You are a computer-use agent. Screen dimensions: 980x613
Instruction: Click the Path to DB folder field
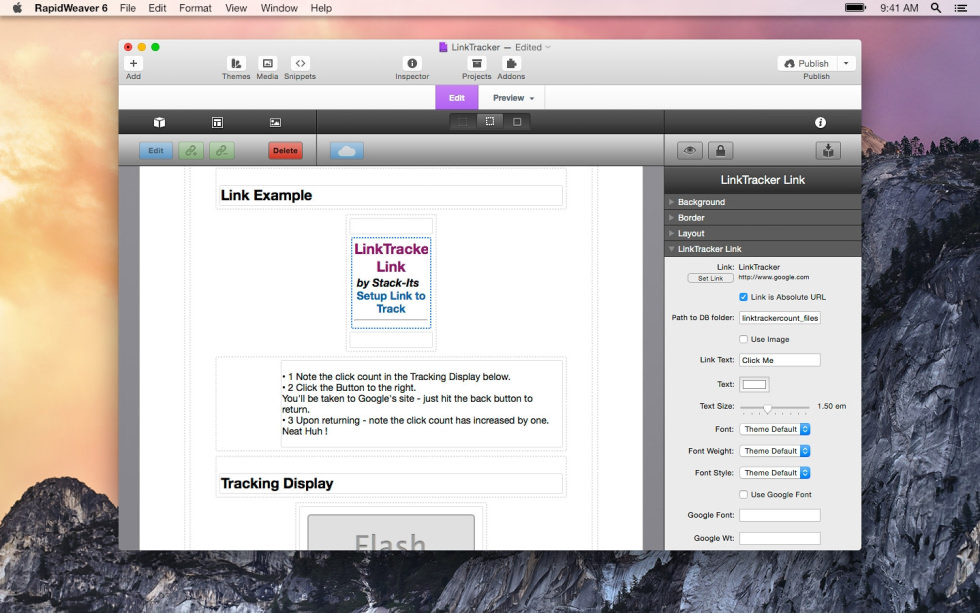tap(780, 318)
